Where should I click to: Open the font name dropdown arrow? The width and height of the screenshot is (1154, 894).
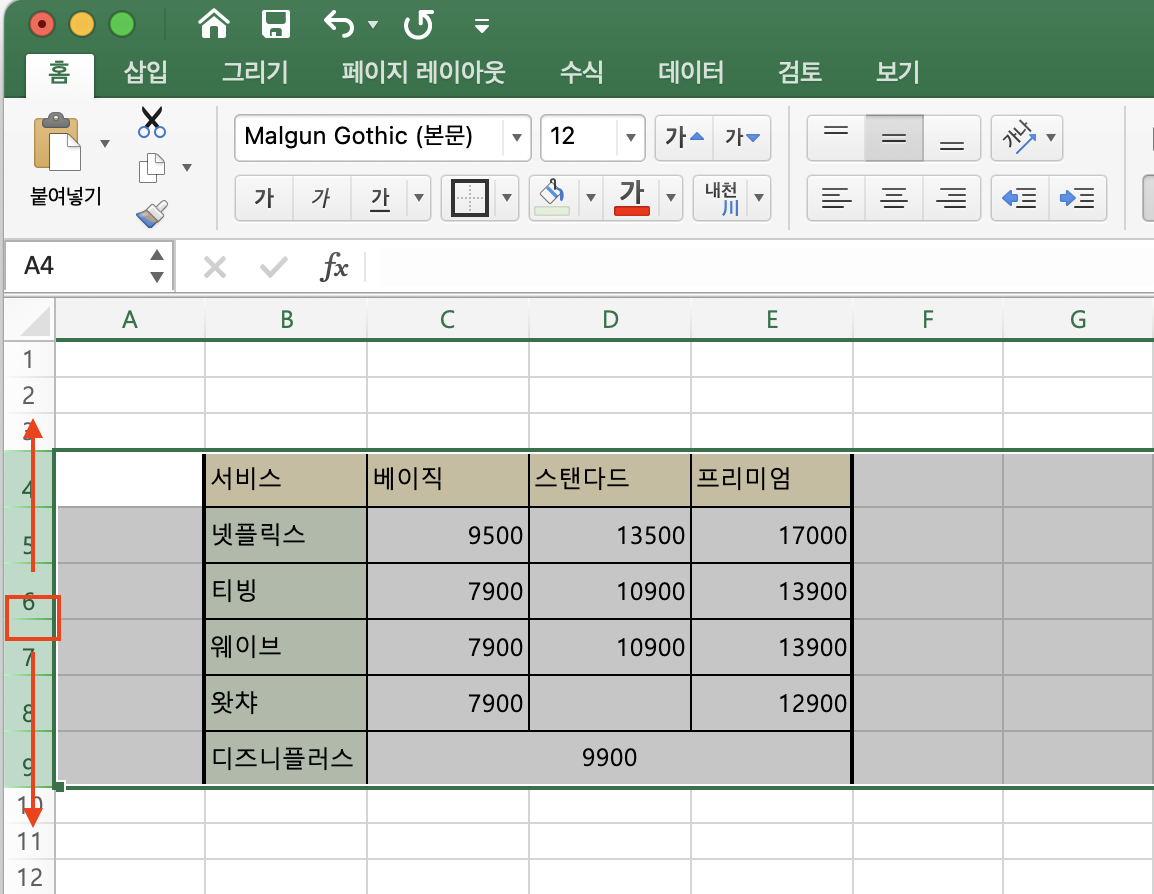tap(517, 138)
